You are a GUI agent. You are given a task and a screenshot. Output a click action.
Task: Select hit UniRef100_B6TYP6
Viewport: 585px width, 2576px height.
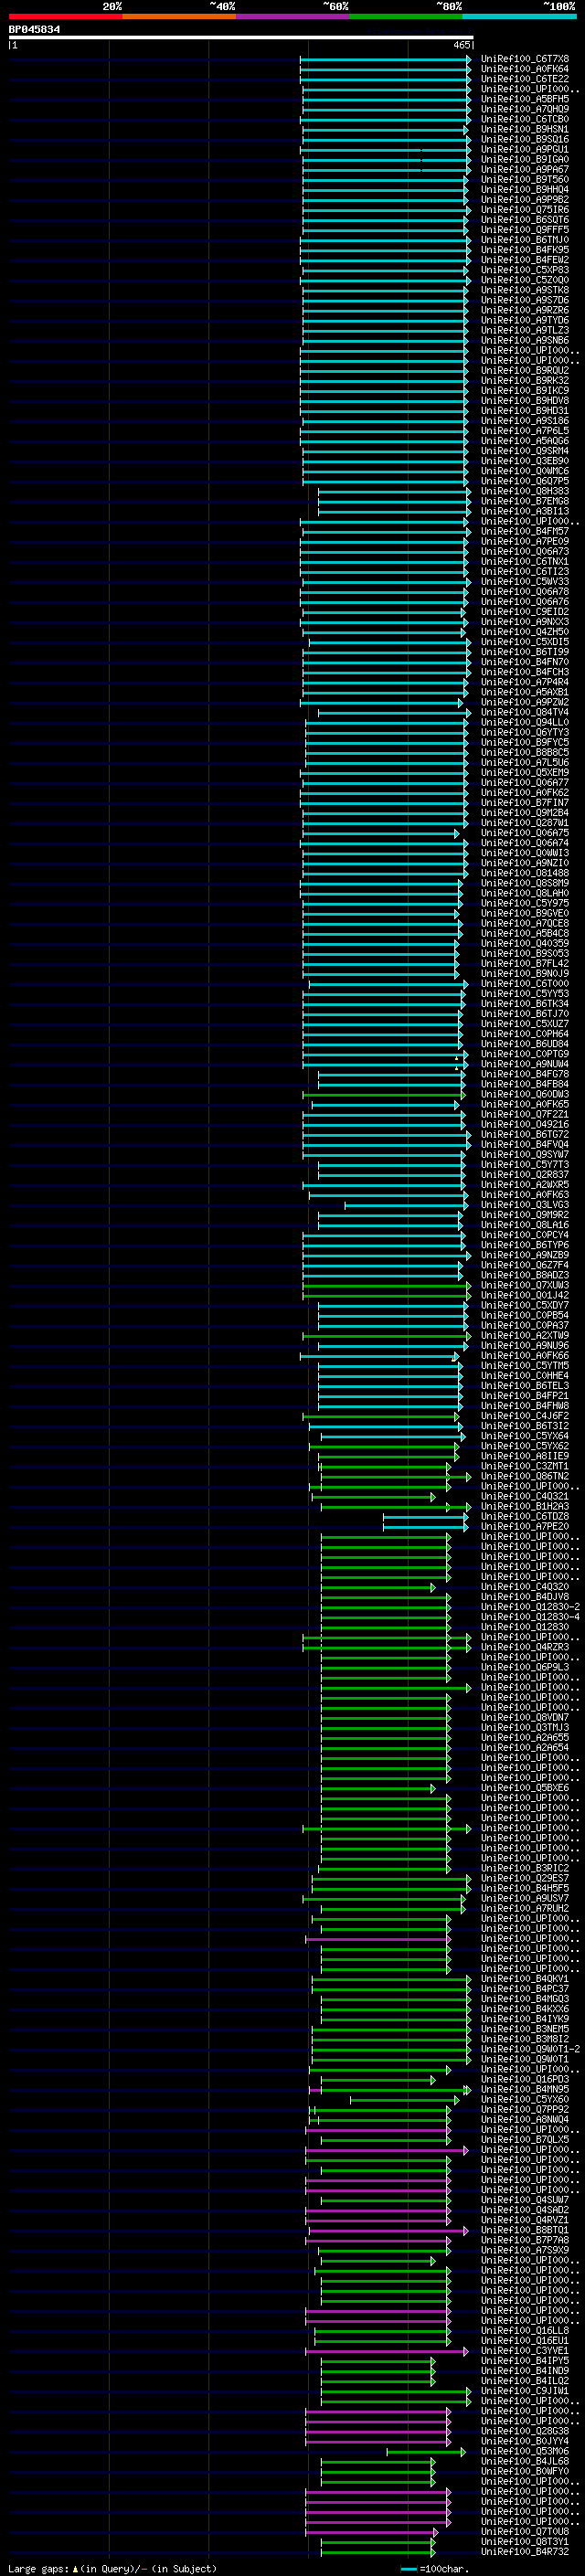tap(524, 1245)
